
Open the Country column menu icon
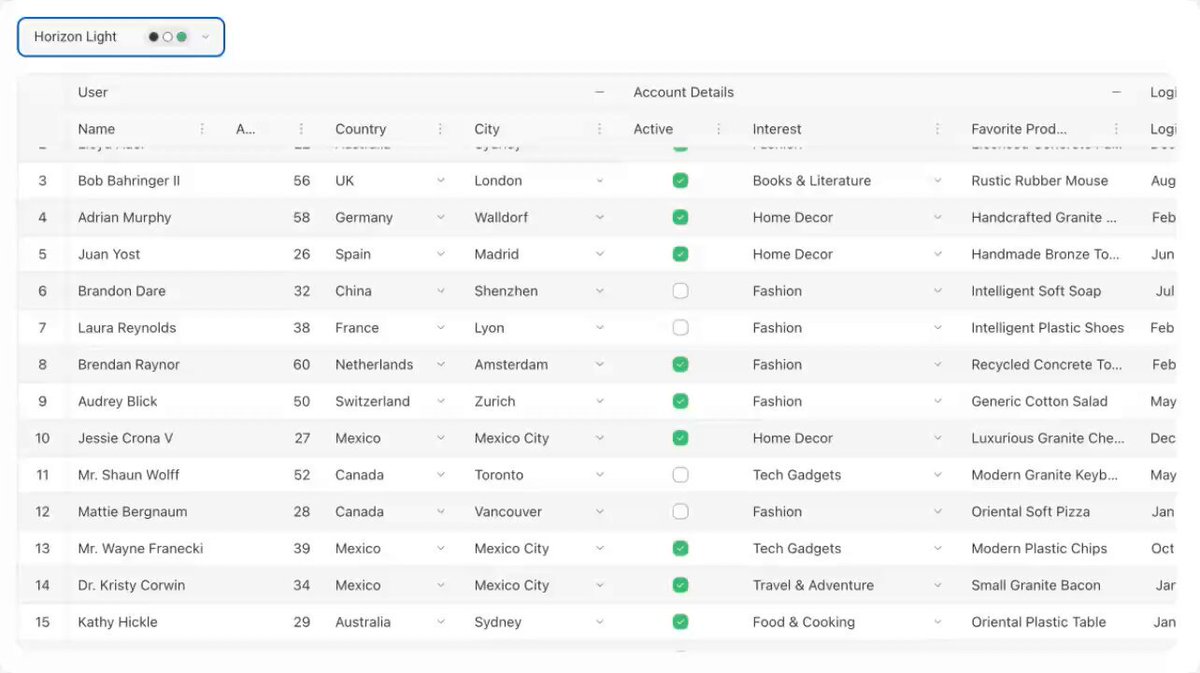tap(440, 129)
